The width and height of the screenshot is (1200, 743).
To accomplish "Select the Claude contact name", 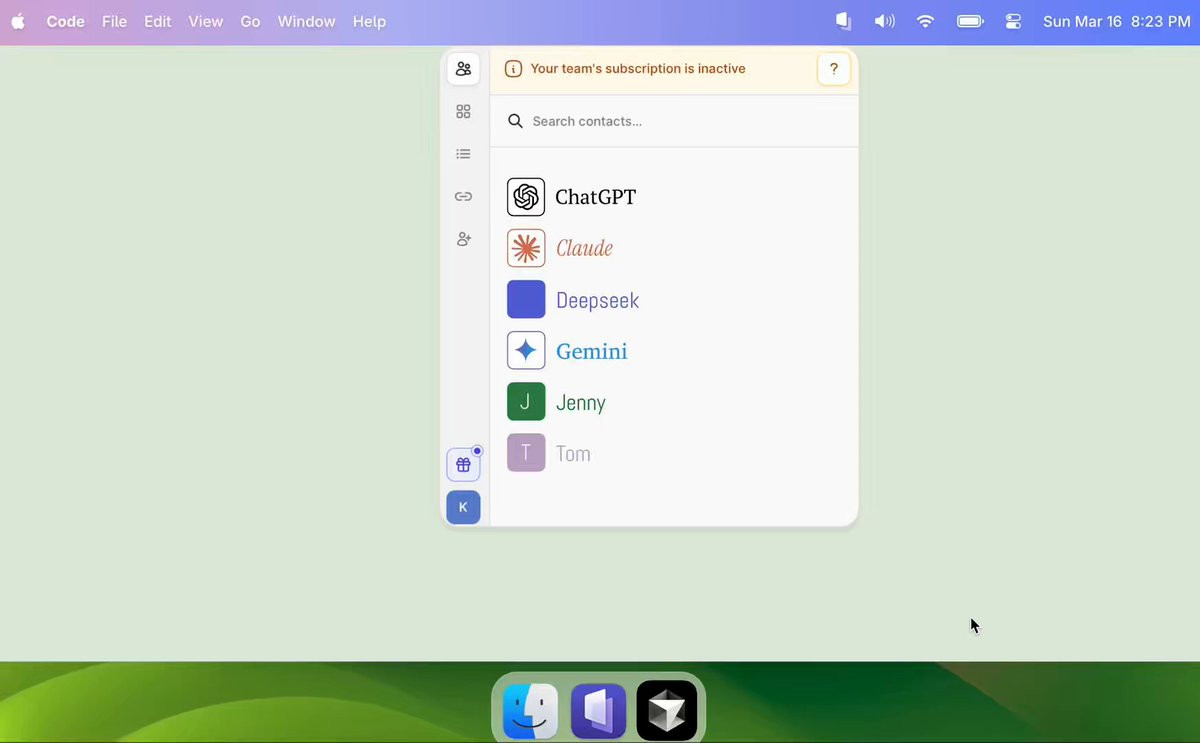I will coord(584,248).
